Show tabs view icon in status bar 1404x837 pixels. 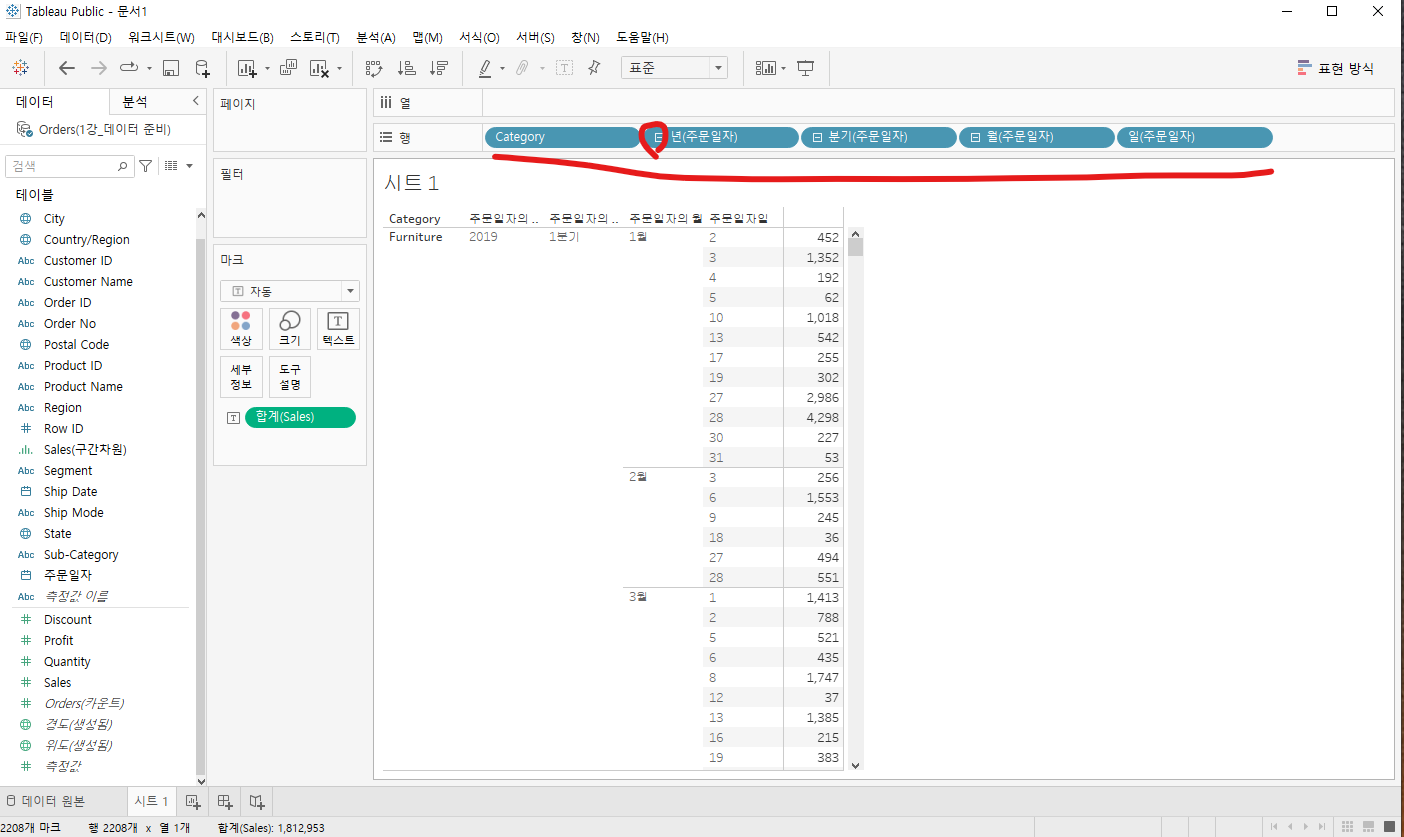1390,826
